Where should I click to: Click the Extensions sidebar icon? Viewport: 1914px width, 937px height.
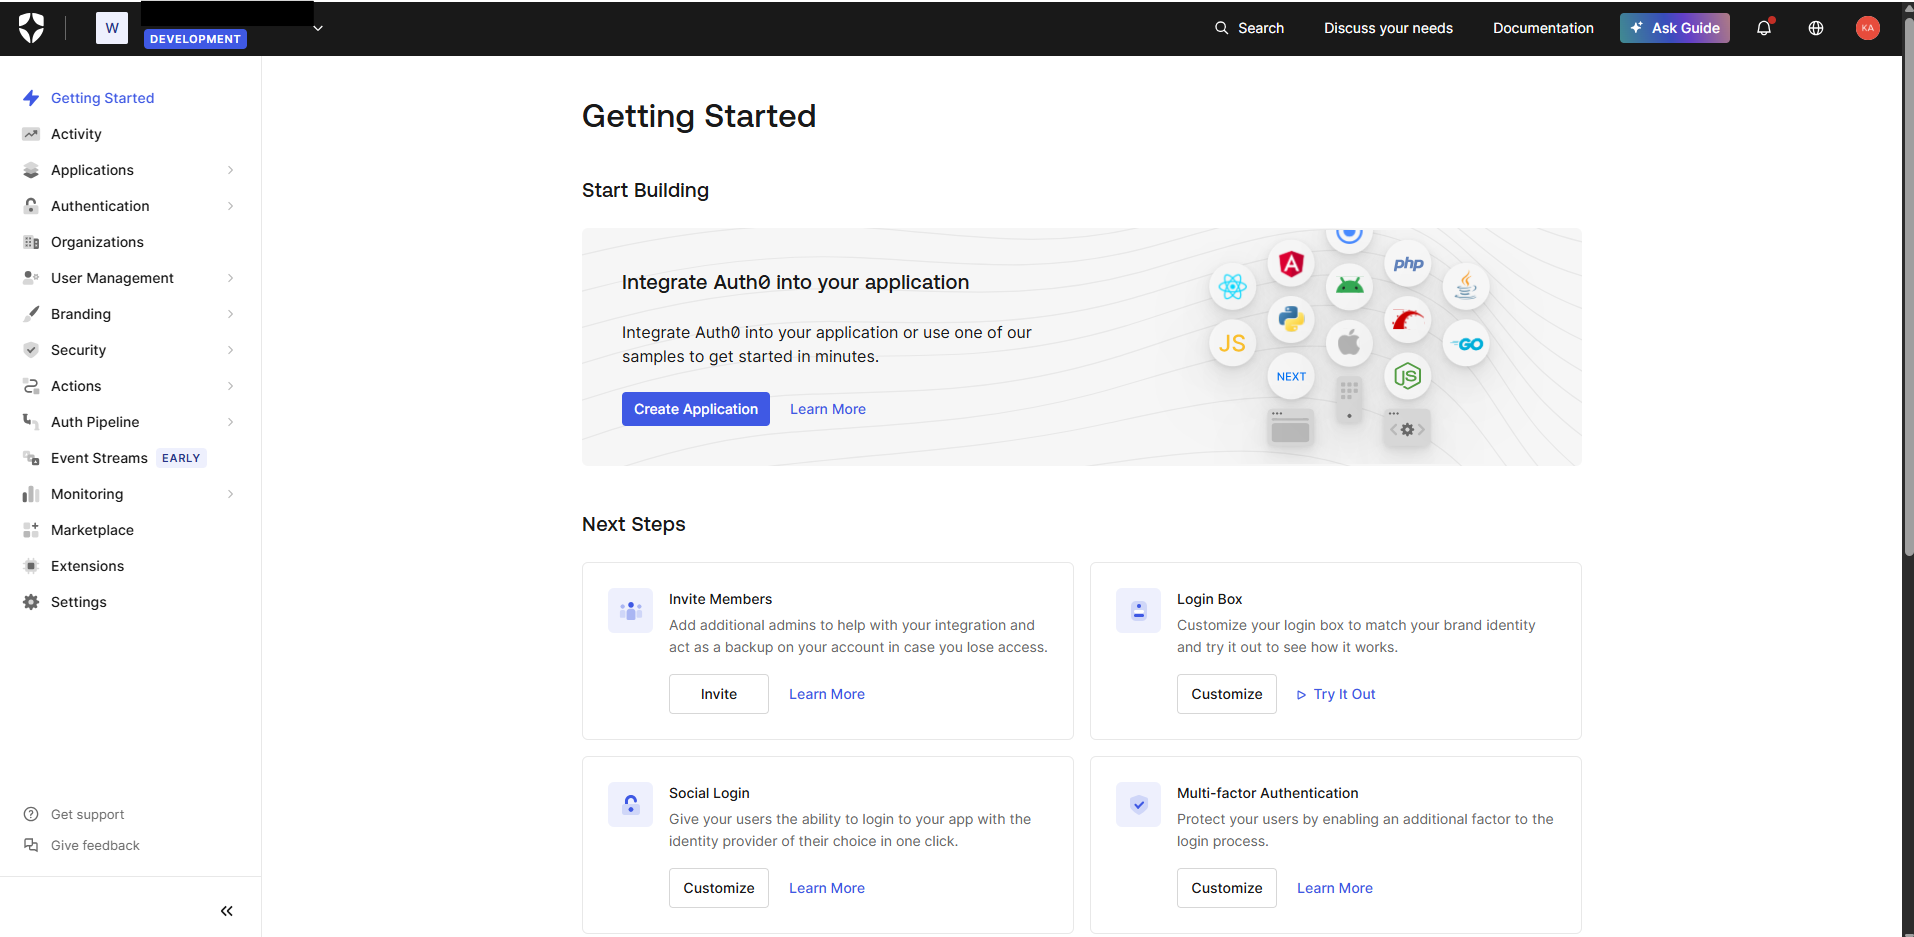coord(30,565)
